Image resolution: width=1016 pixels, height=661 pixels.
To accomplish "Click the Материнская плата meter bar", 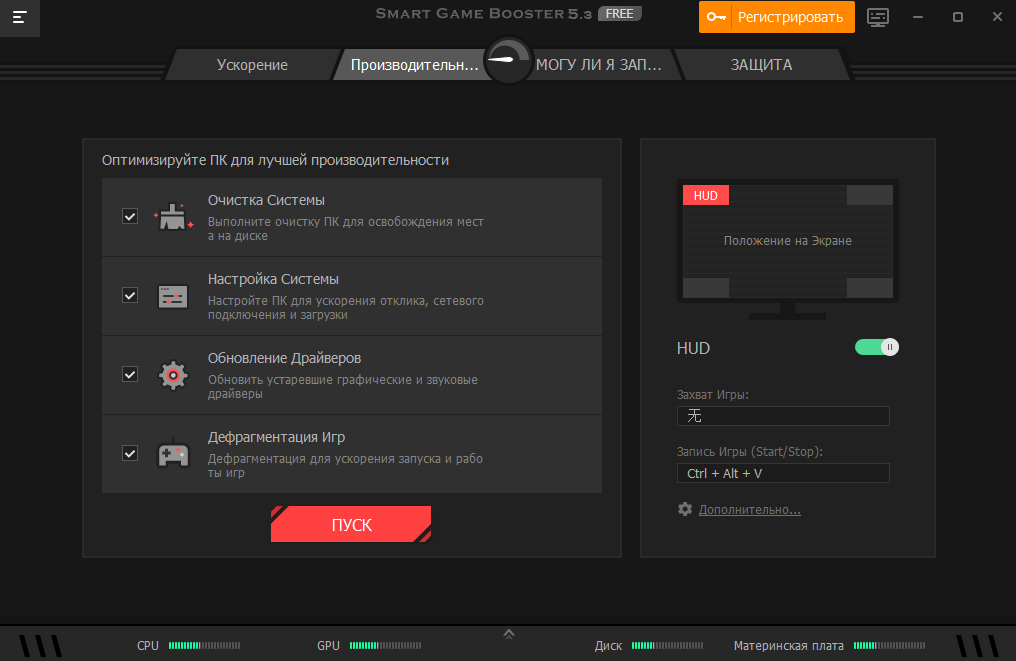I will (x=890, y=645).
